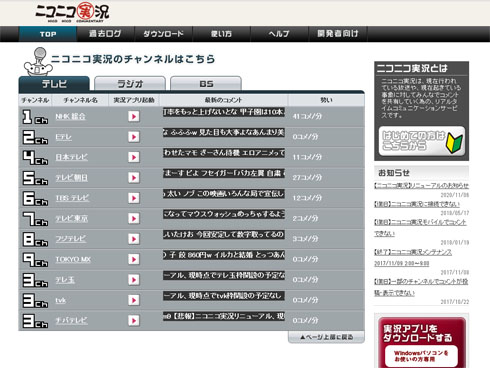Launch the commentary app for テレビ東京
The height and width of the screenshot is (368, 490).
134,218
